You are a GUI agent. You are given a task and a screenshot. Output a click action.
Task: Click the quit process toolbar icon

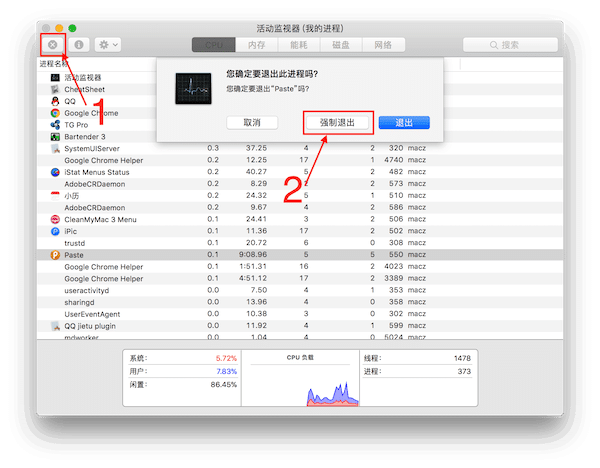53,45
